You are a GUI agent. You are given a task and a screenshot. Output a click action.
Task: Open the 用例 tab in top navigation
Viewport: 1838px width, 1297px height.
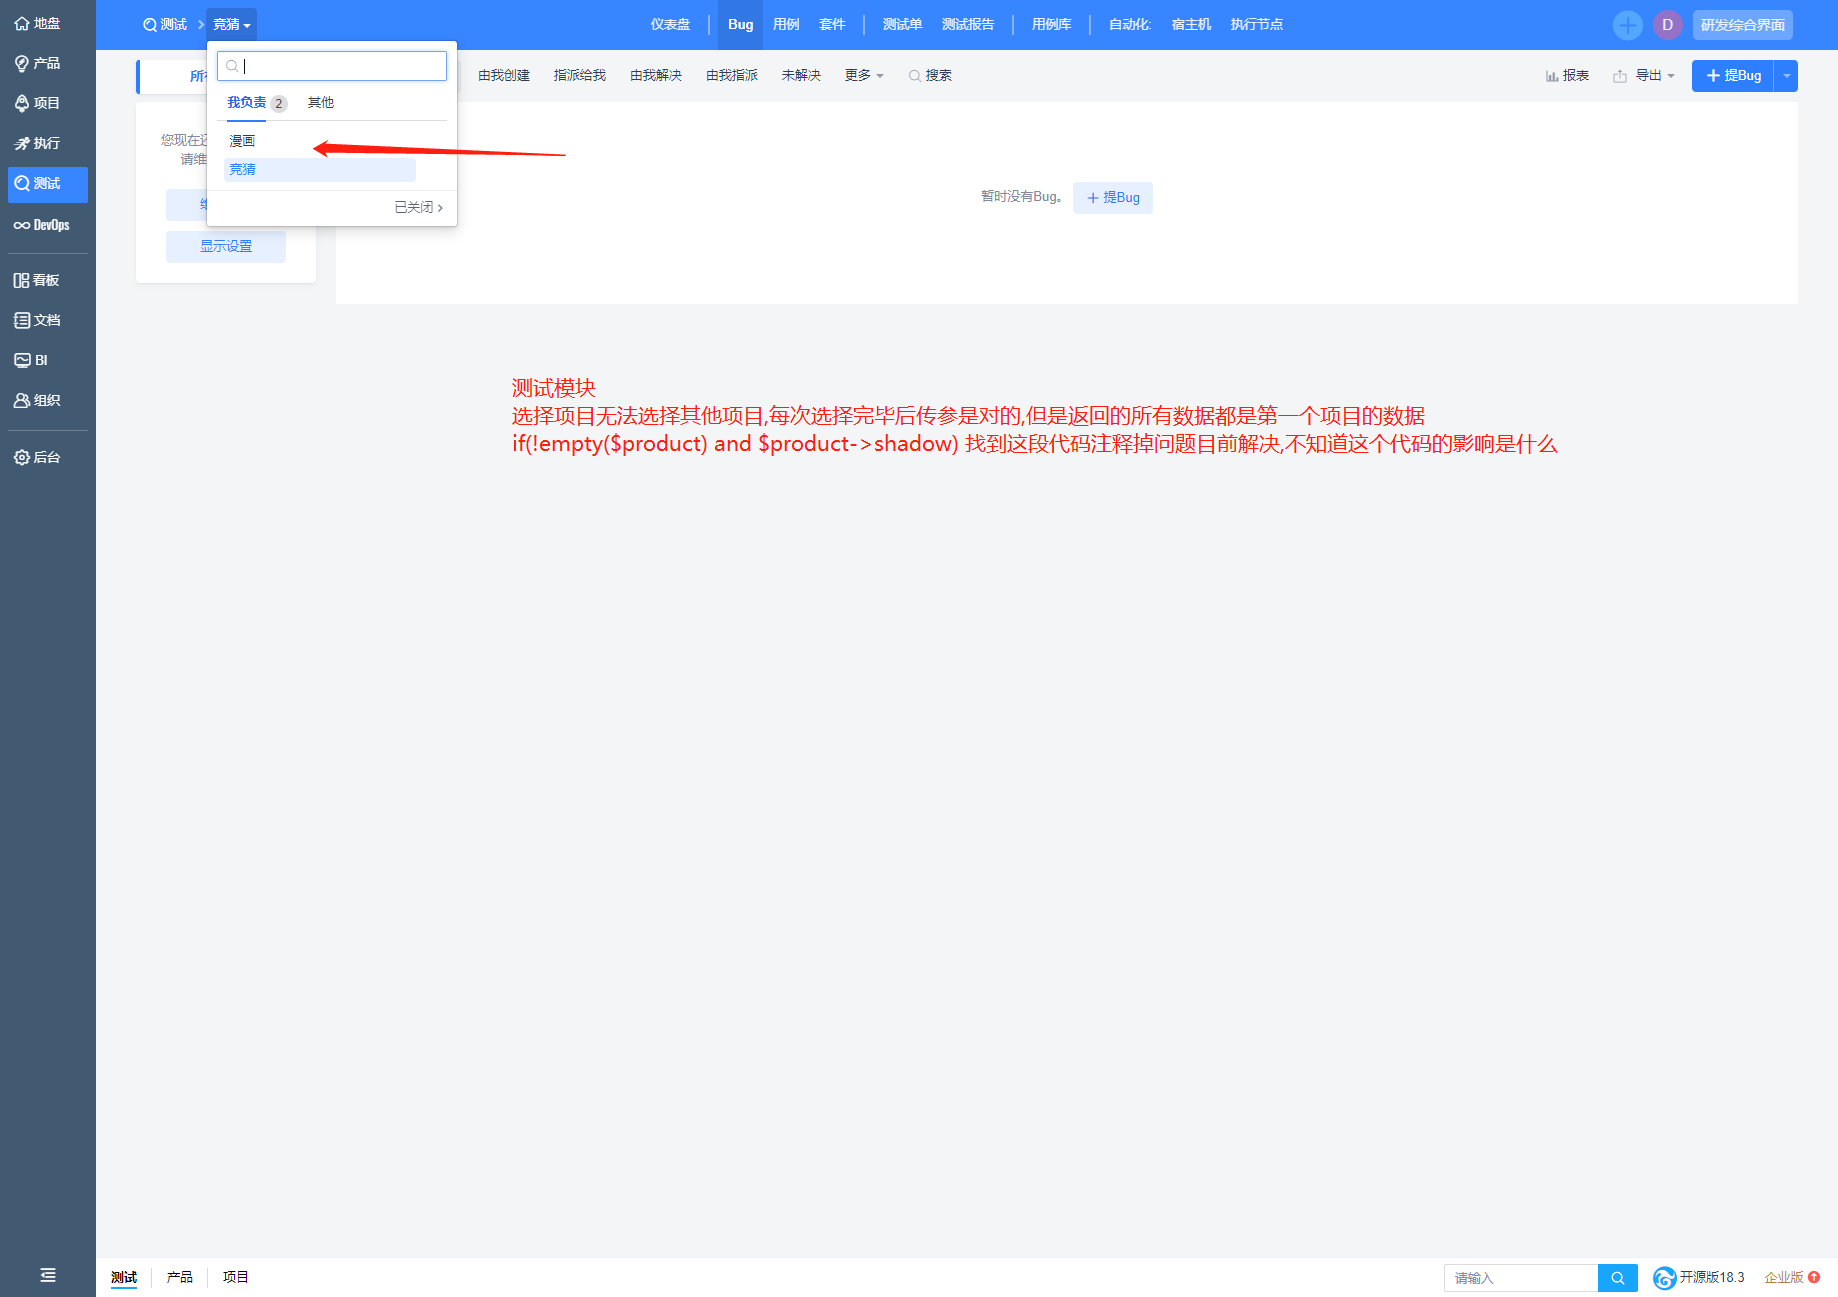click(786, 24)
